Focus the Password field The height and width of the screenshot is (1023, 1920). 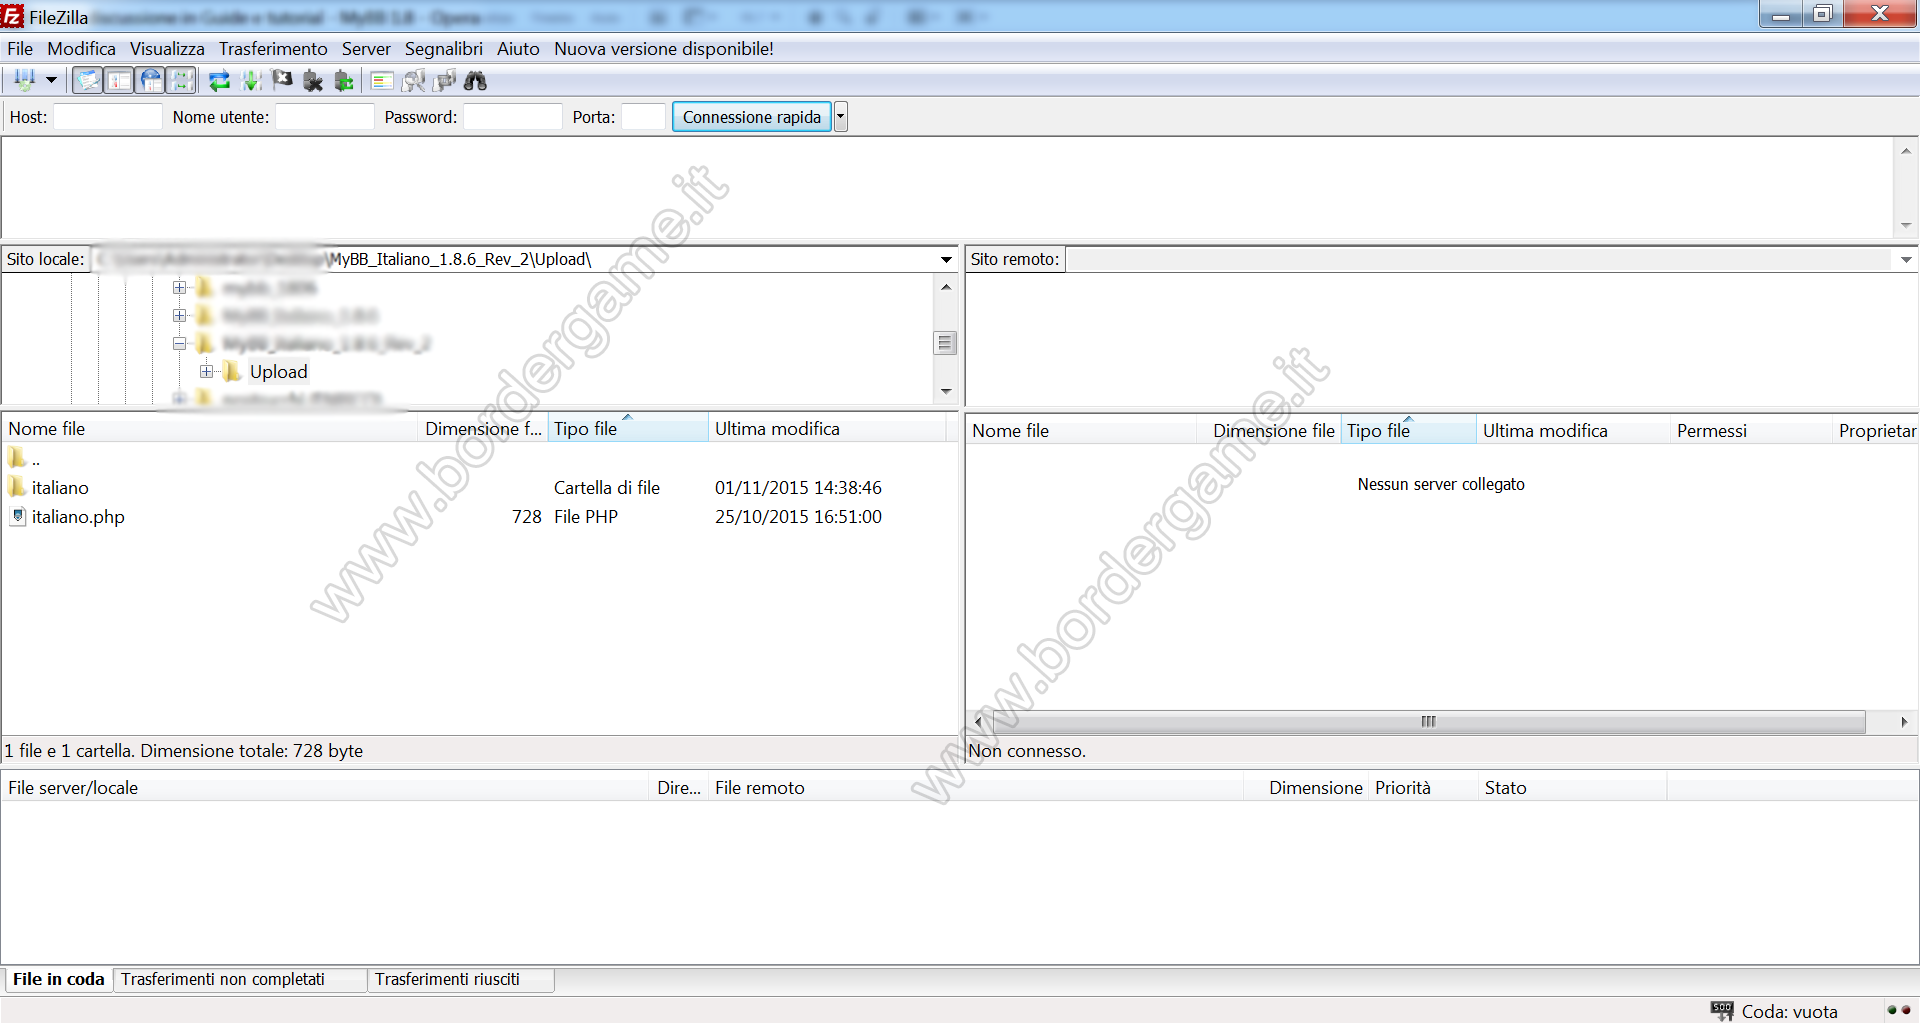coord(513,117)
